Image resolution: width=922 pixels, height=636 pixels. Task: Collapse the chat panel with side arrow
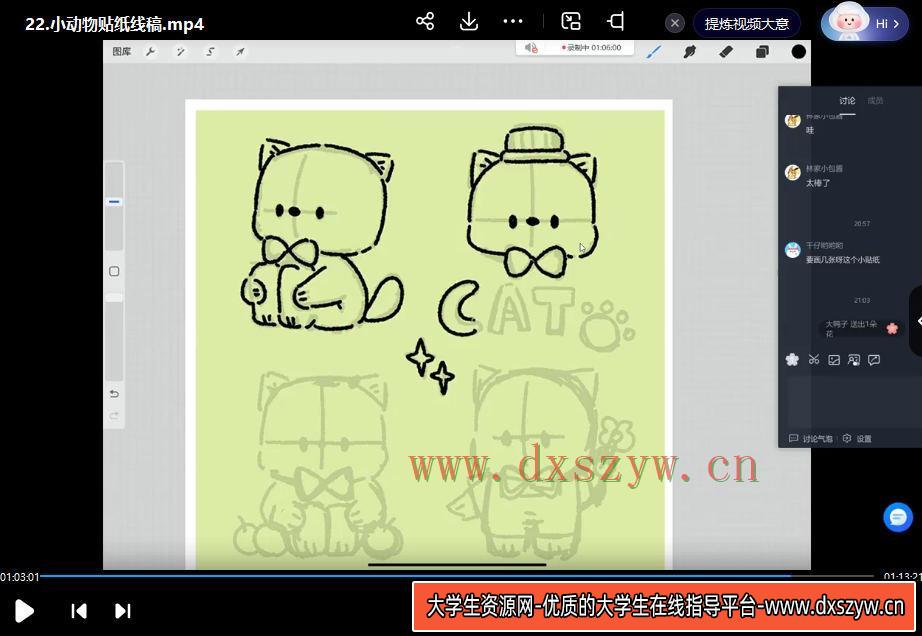pyautogui.click(x=917, y=321)
